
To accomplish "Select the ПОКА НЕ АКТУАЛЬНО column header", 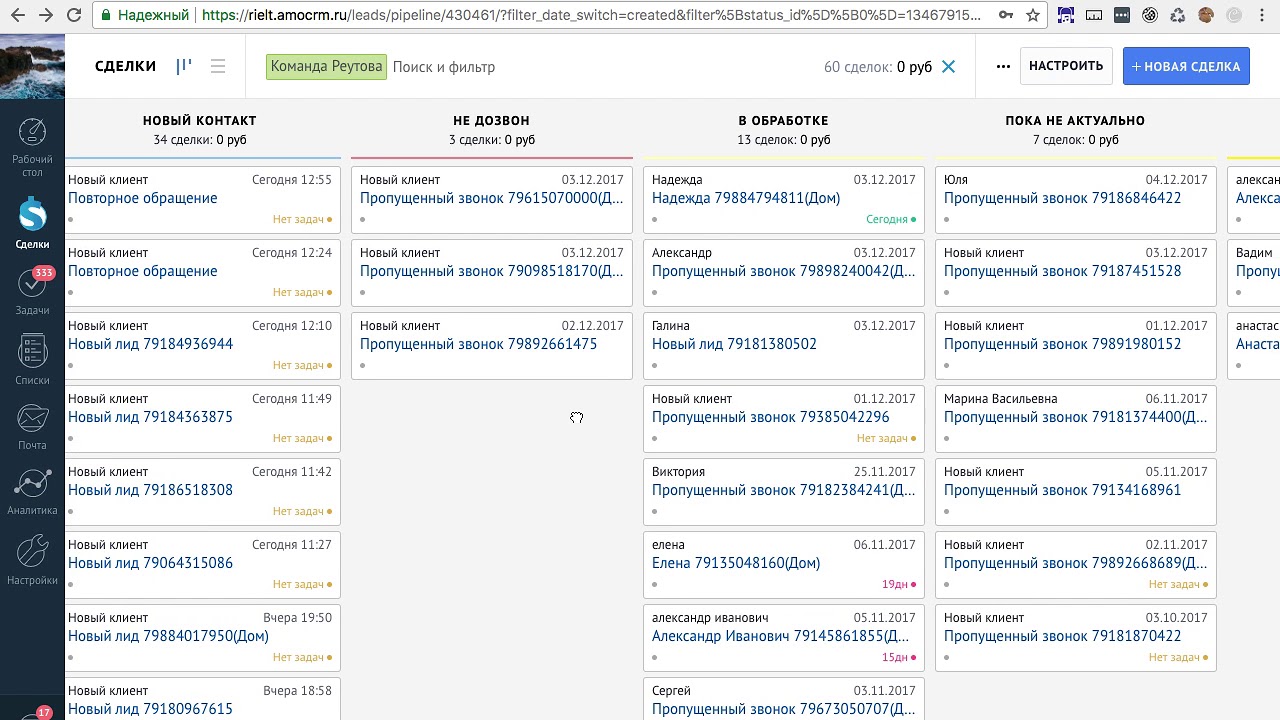I will click(x=1075, y=120).
